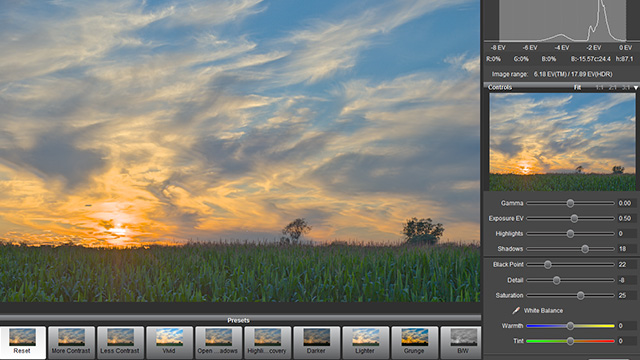Viewport: 640px width, 360px height.
Task: Collapse the Controls panel arrow
Action: pos(636,88)
